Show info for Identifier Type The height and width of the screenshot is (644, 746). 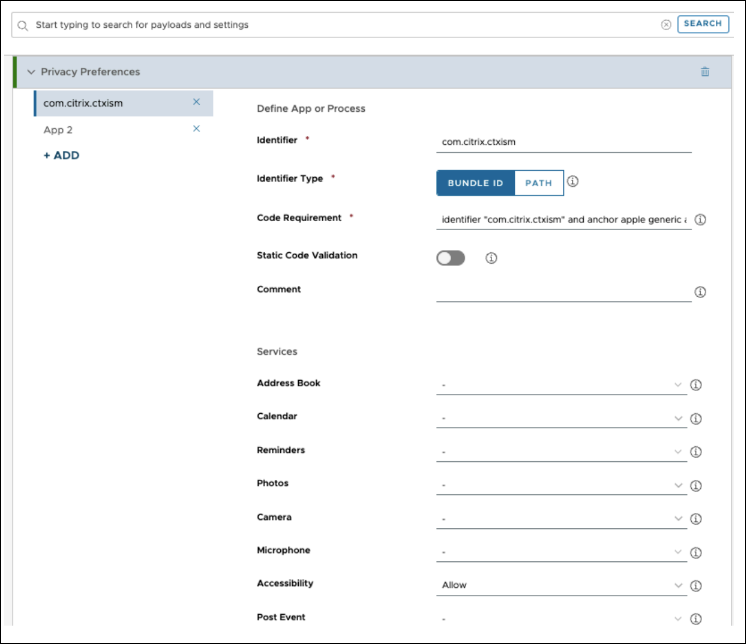click(573, 182)
